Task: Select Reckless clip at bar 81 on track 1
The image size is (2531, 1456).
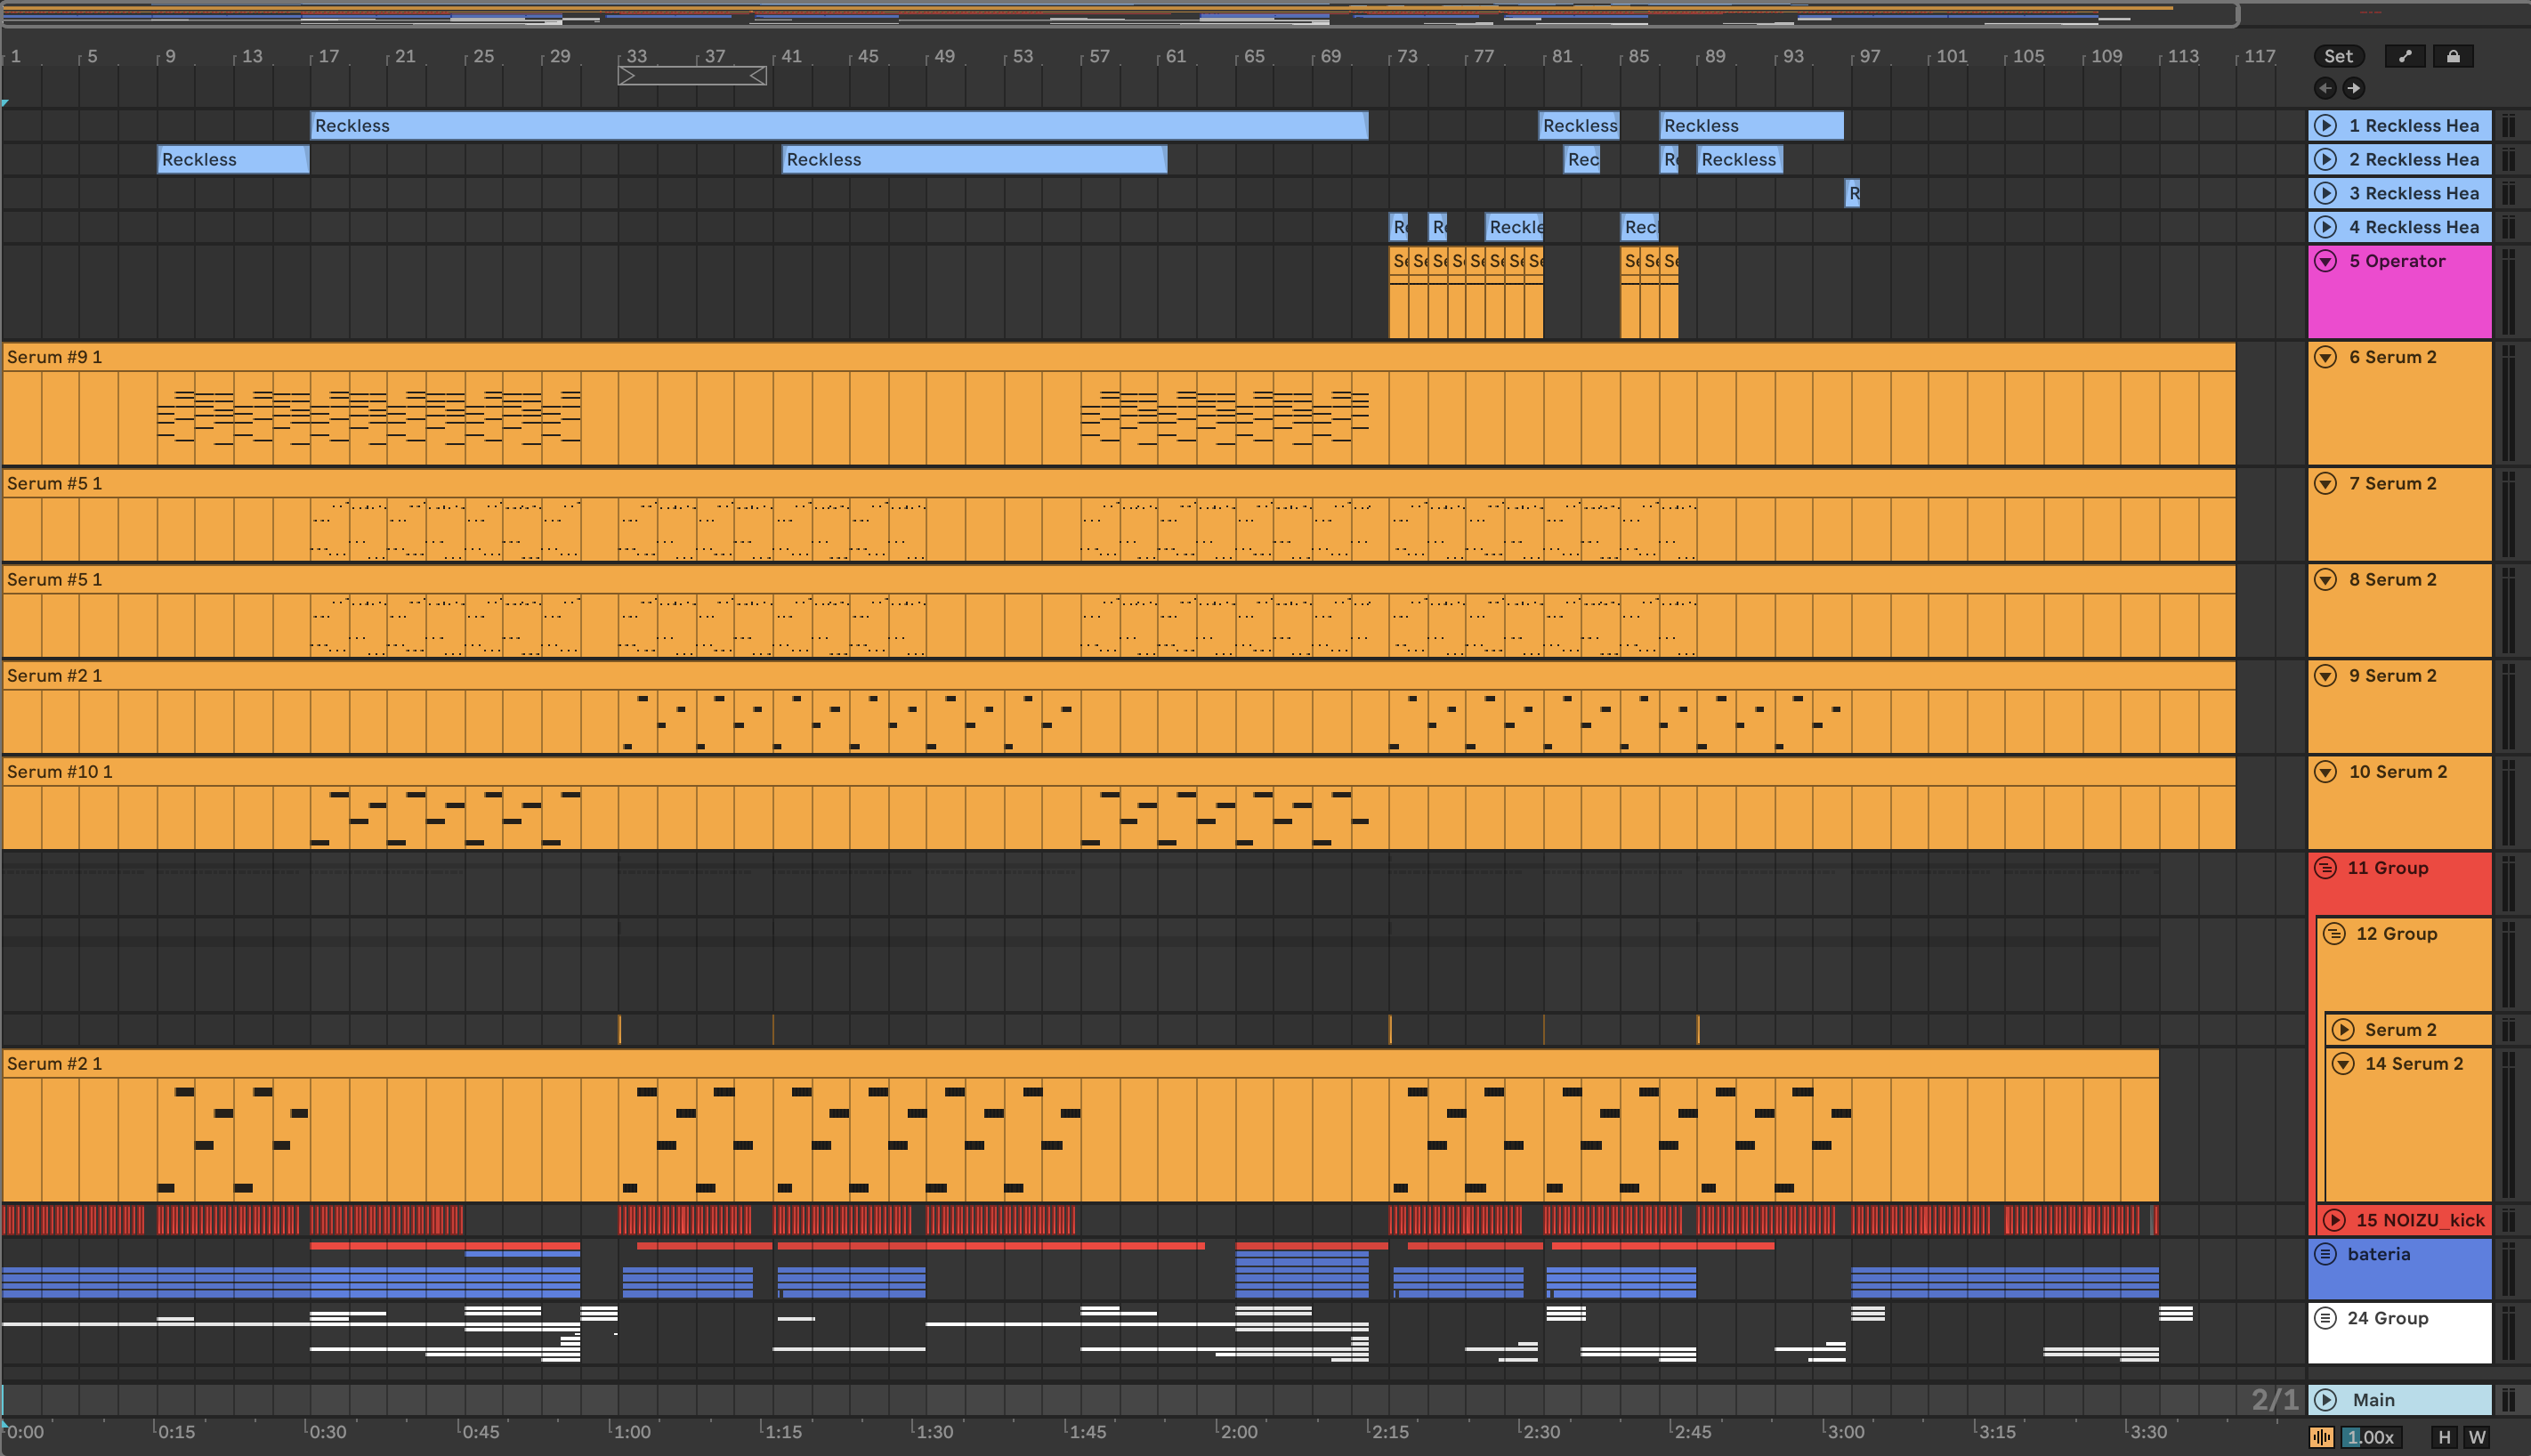Action: [x=1579, y=126]
